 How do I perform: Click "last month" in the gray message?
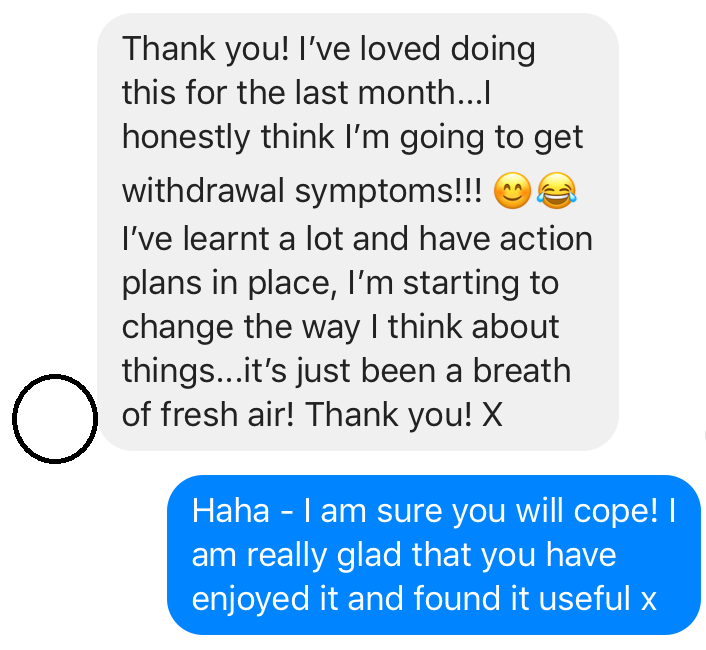pyautogui.click(x=376, y=93)
